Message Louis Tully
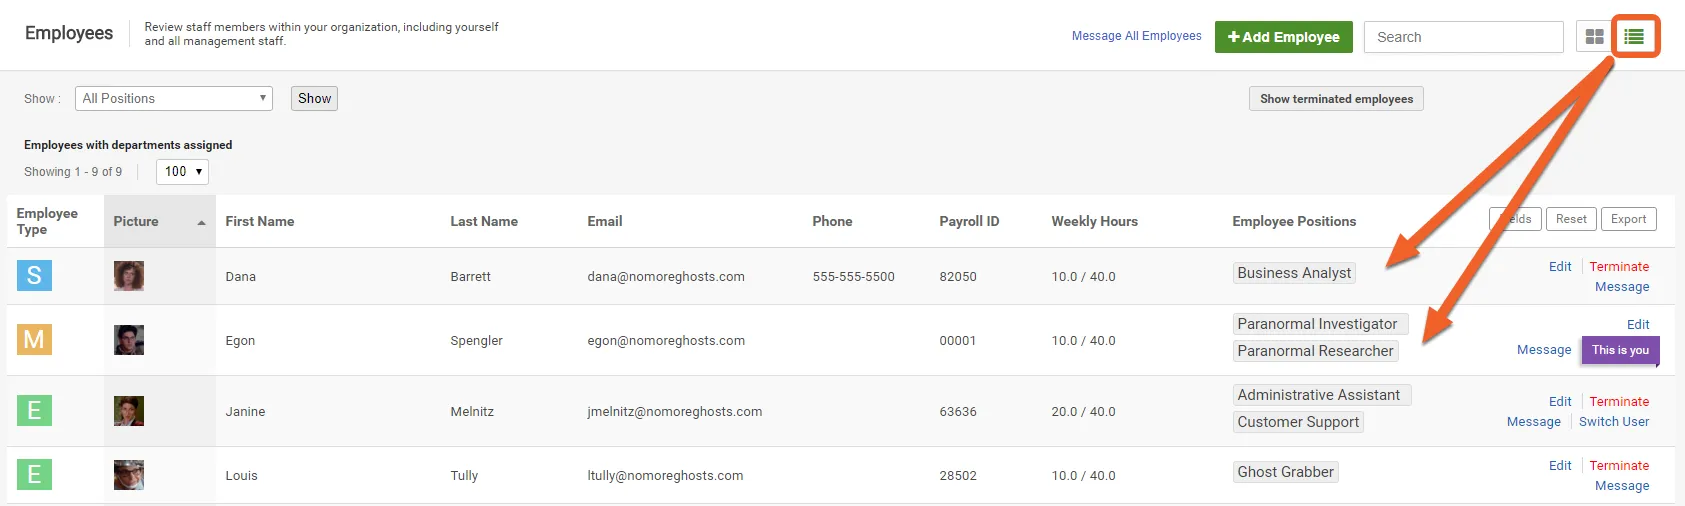 1622,485
